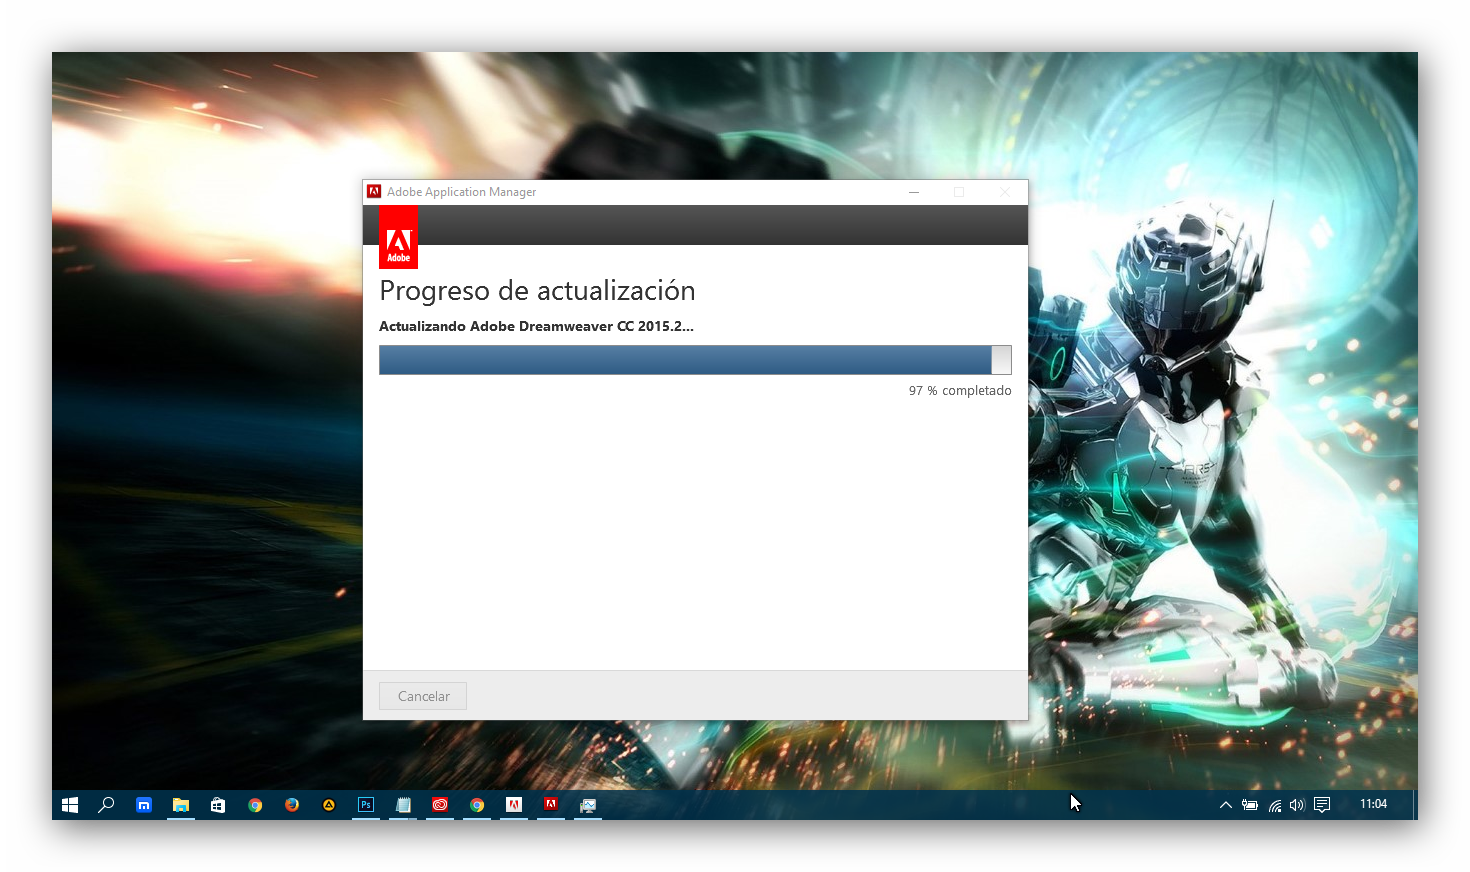The height and width of the screenshot is (872, 1470).
Task: Click the Cancelar button
Action: click(x=423, y=696)
